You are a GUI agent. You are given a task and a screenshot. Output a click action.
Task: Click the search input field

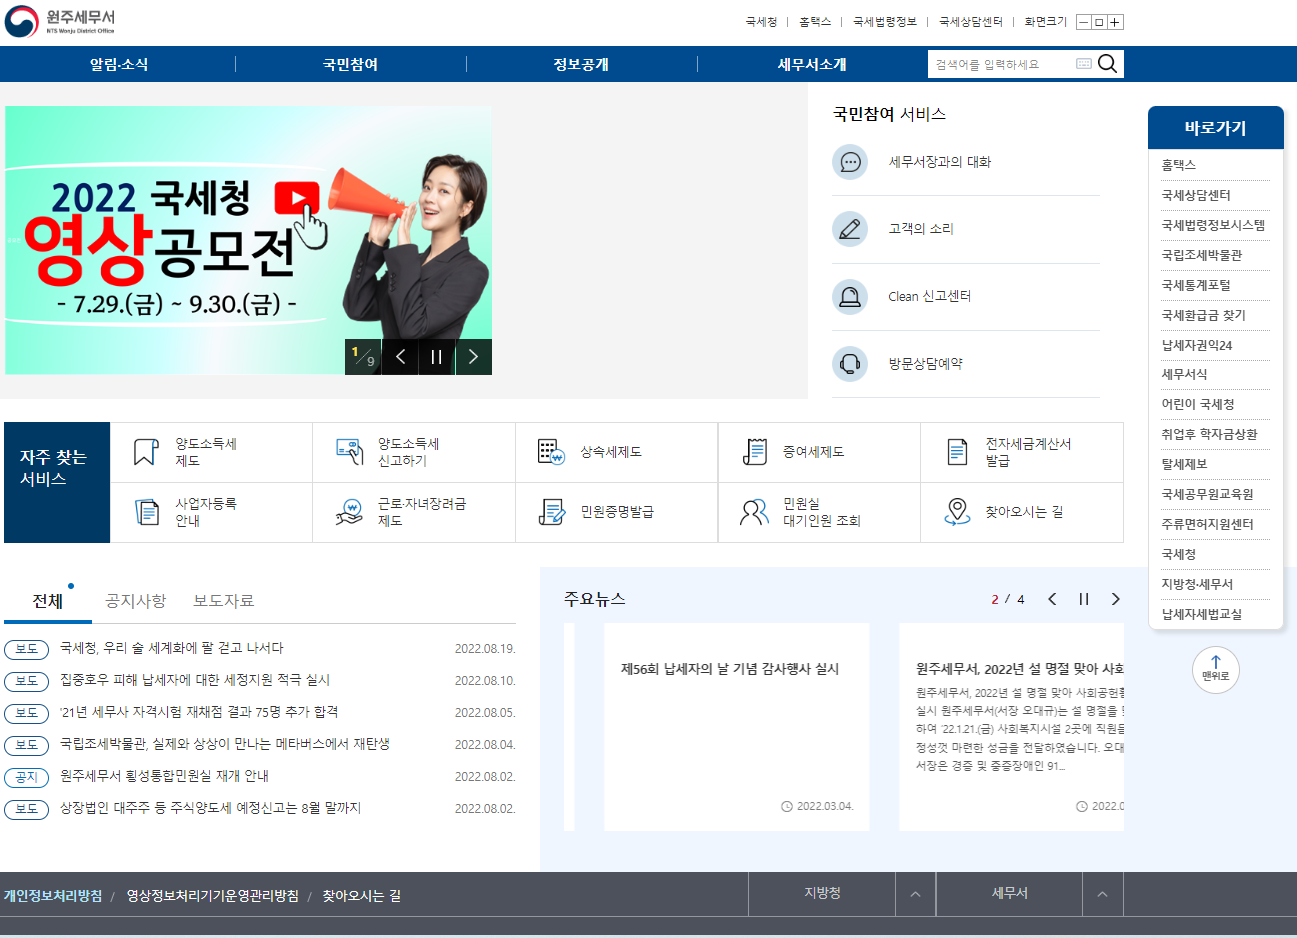pyautogui.click(x=1000, y=64)
